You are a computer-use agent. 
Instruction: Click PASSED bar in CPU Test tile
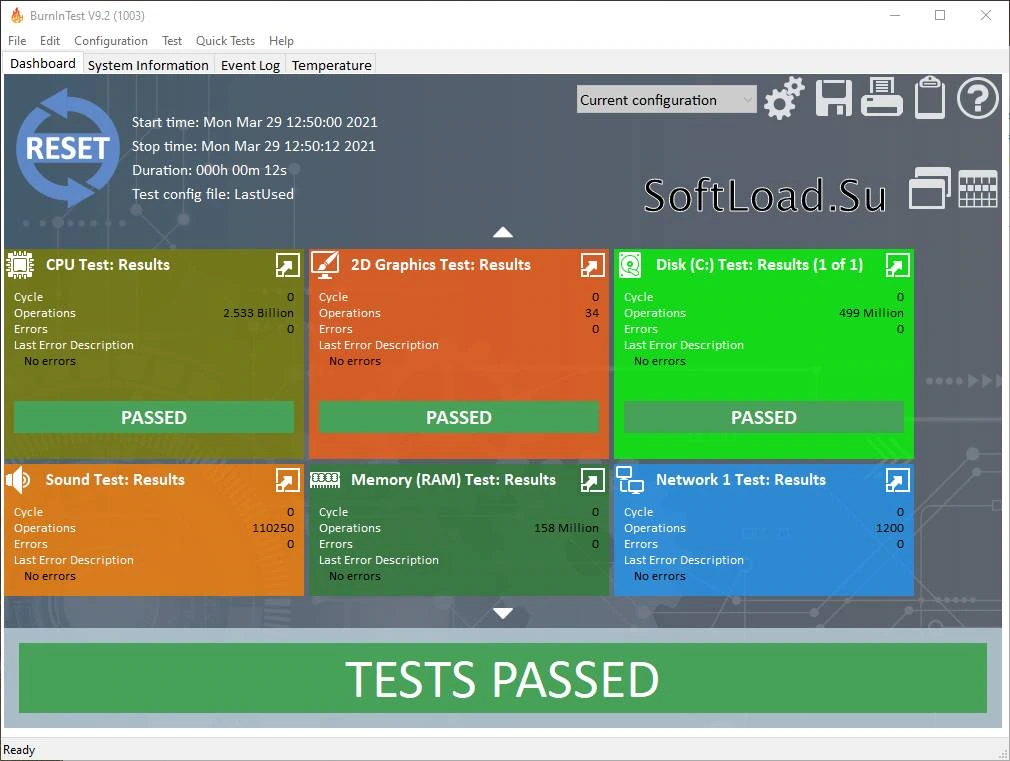click(x=154, y=418)
